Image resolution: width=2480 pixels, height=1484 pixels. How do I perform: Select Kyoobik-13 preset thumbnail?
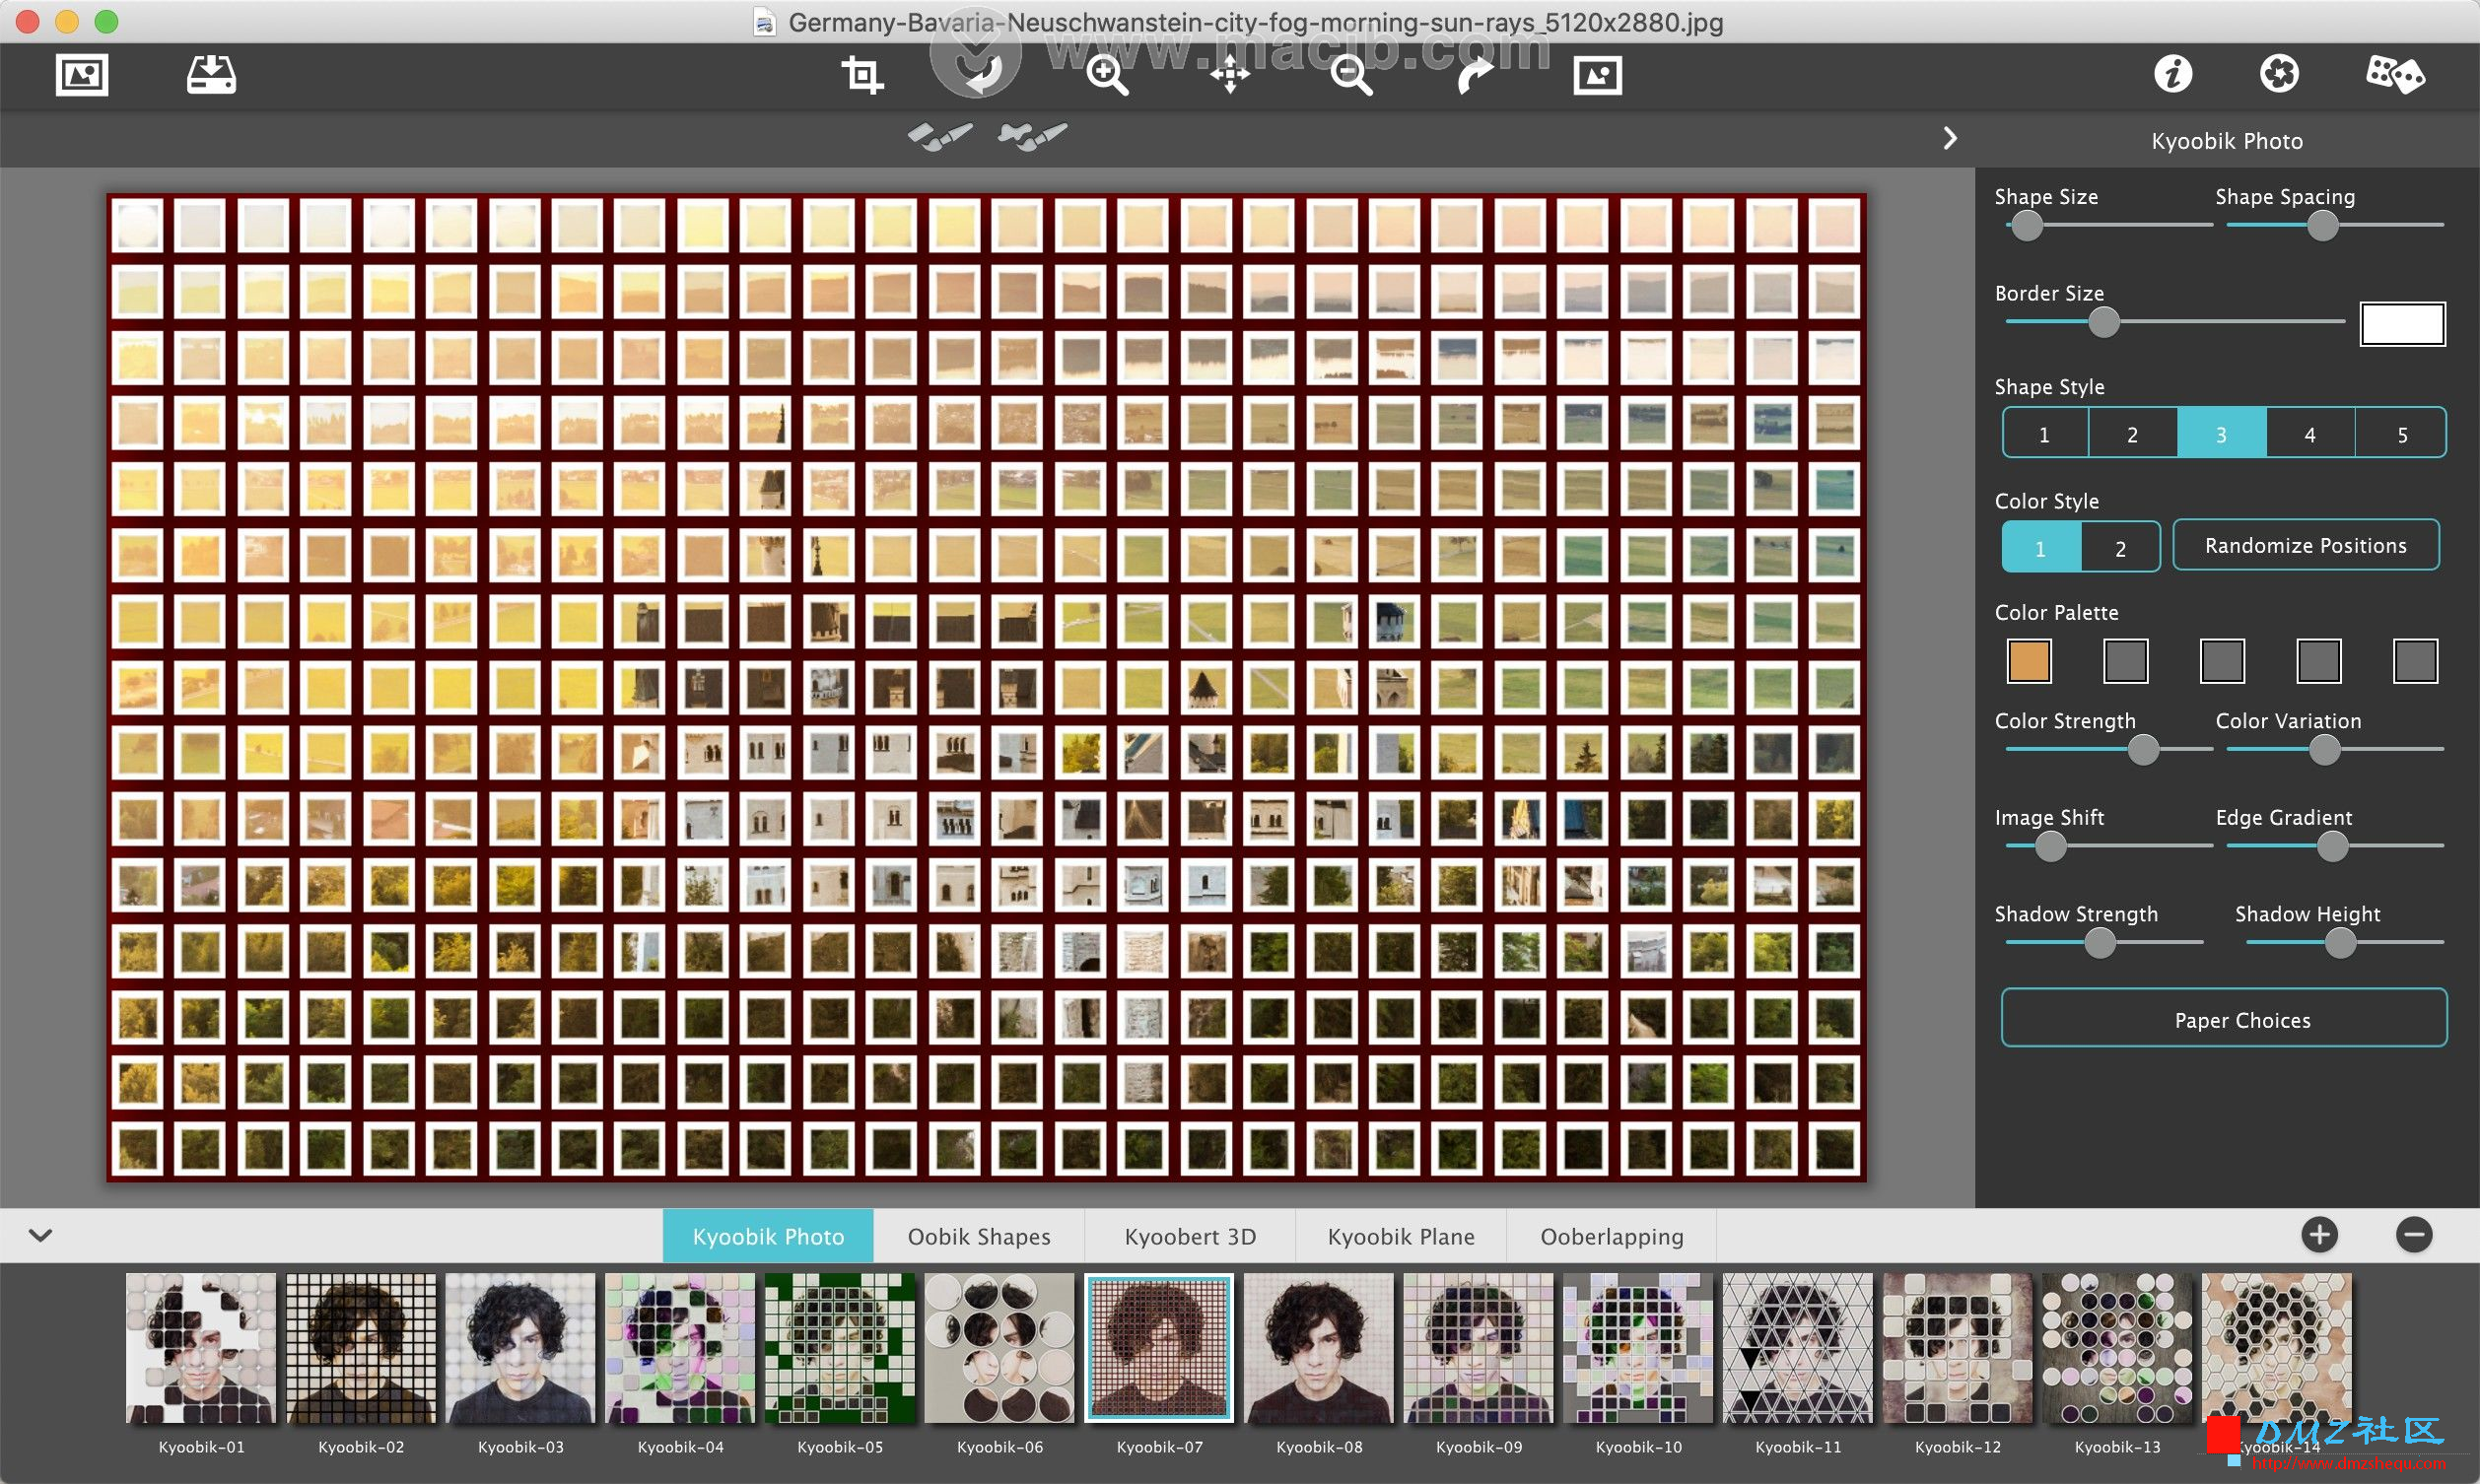2117,1348
